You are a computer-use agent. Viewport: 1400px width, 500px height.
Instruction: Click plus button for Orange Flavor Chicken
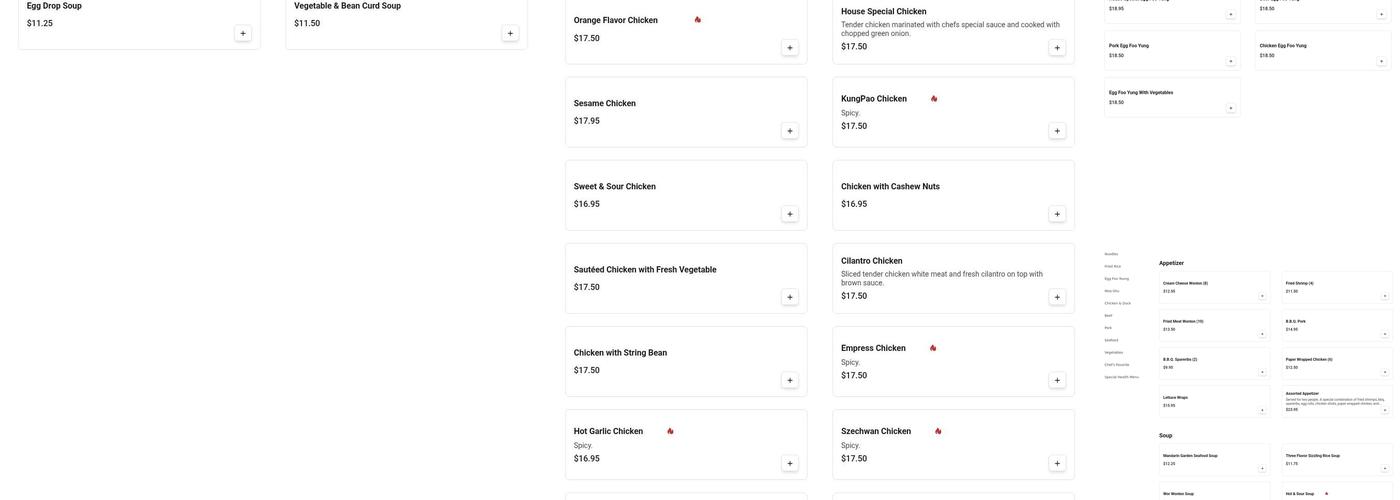click(x=790, y=48)
